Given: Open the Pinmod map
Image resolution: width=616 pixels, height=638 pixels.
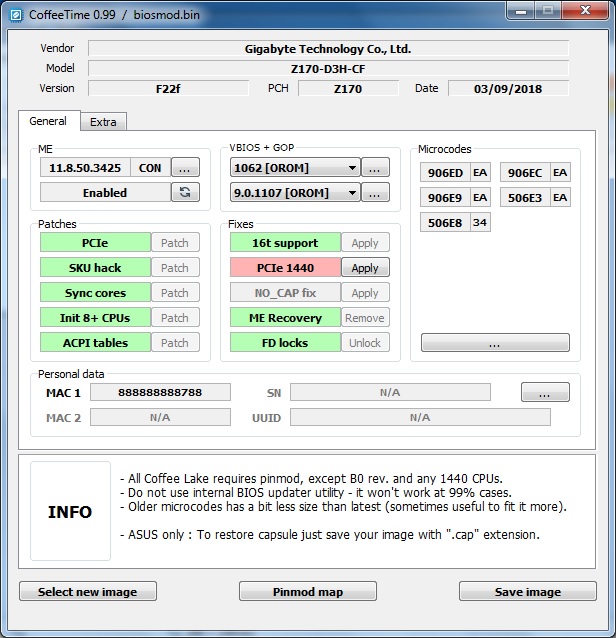Looking at the screenshot, I should point(308,591).
